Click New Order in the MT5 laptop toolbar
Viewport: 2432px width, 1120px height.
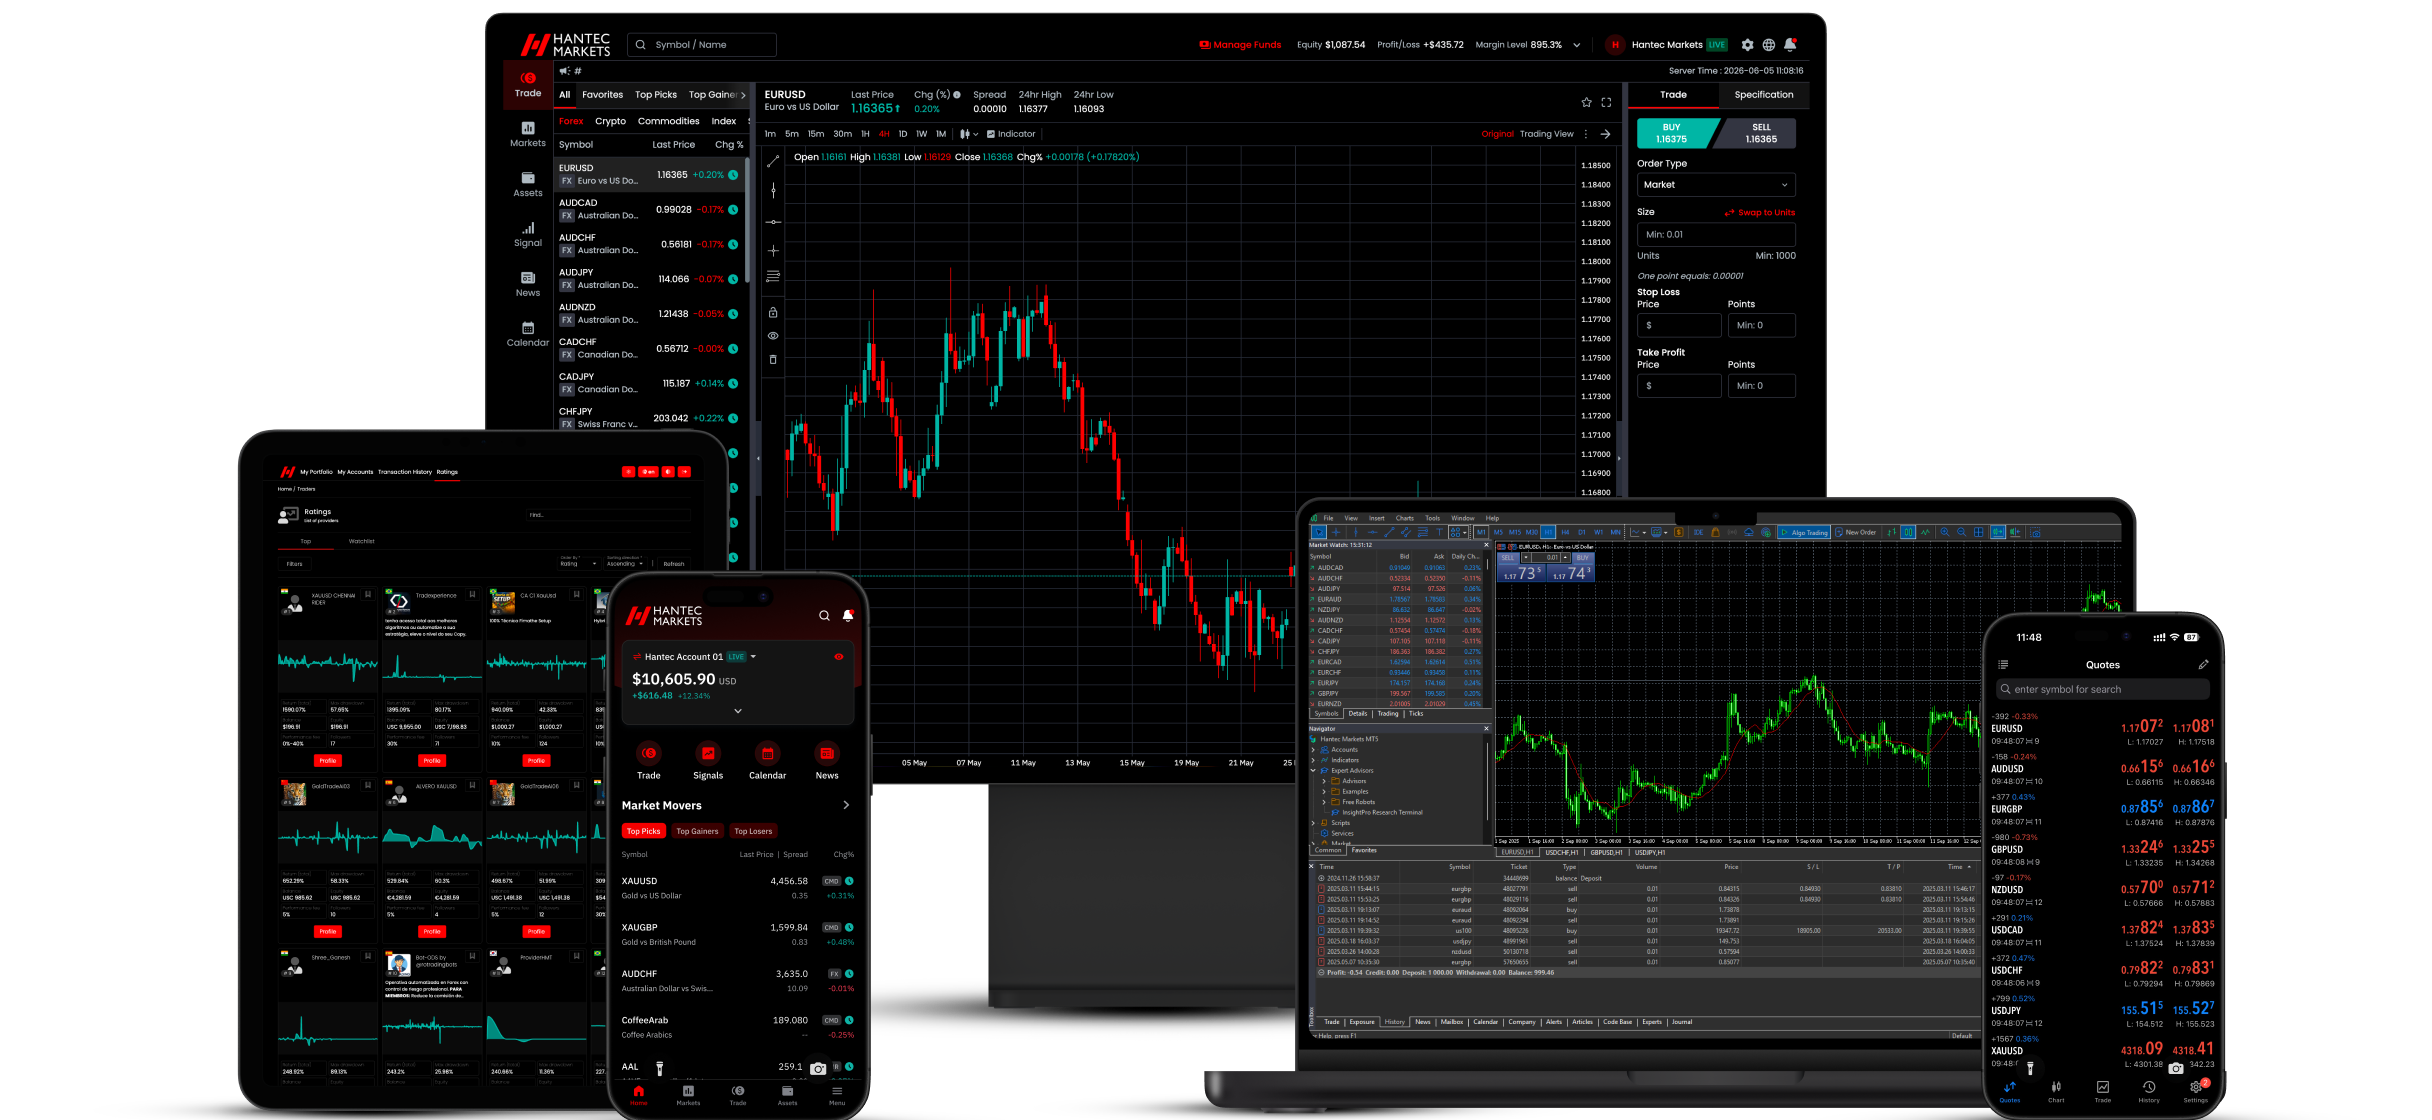point(1856,532)
